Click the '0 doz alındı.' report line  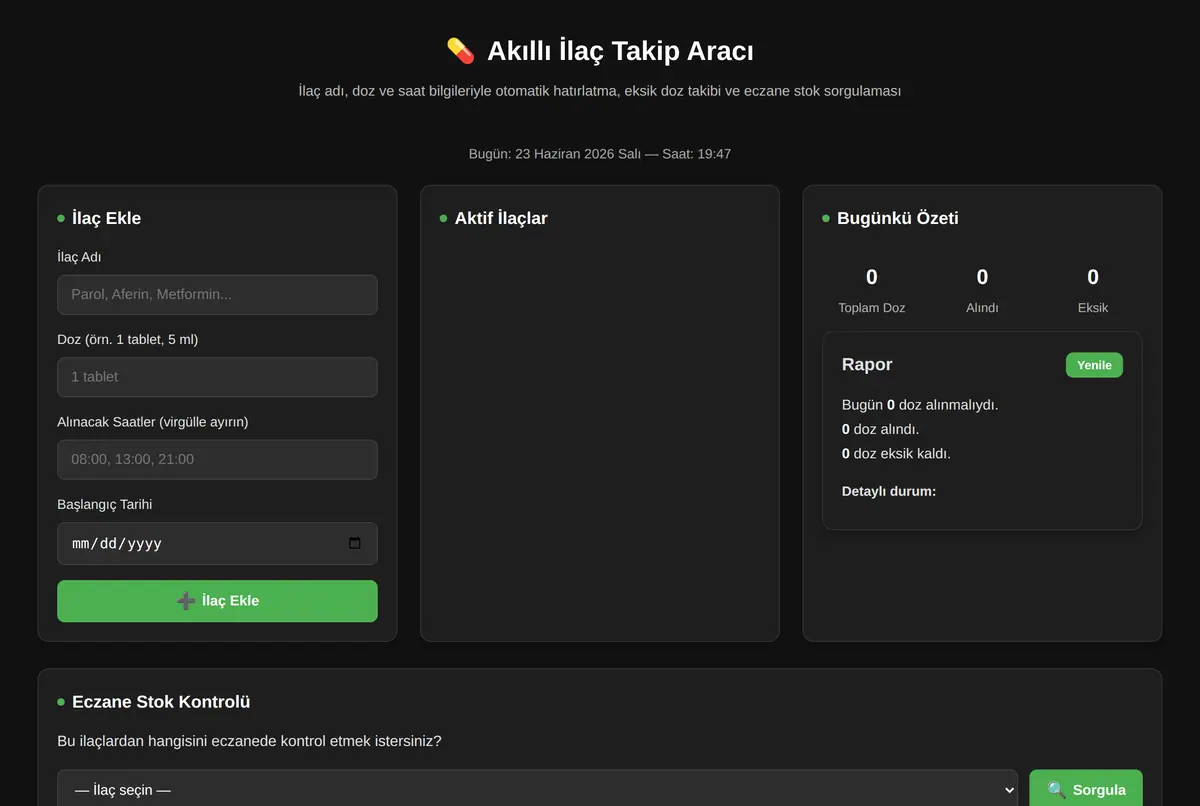880,429
